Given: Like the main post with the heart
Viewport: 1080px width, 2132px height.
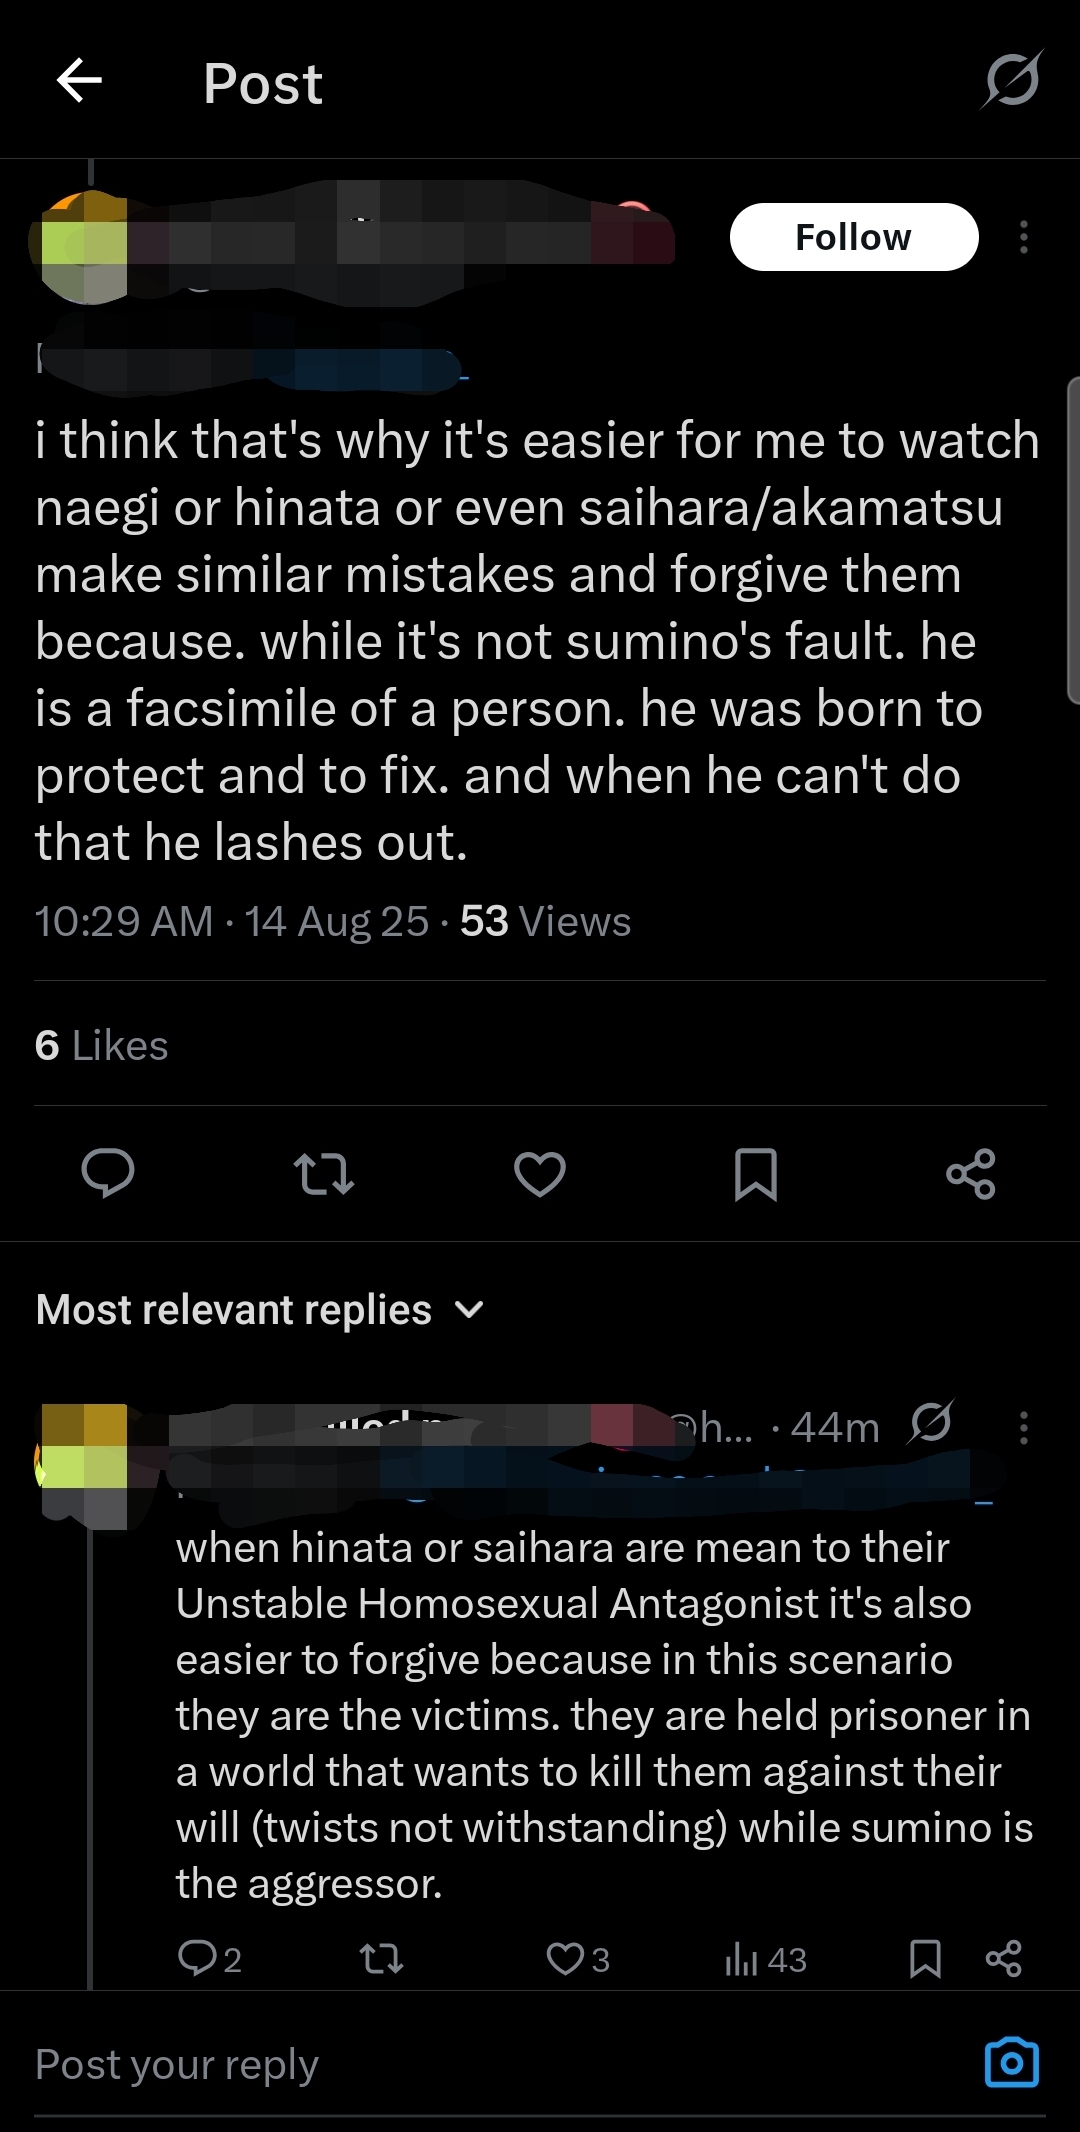Looking at the screenshot, I should click(x=540, y=1174).
